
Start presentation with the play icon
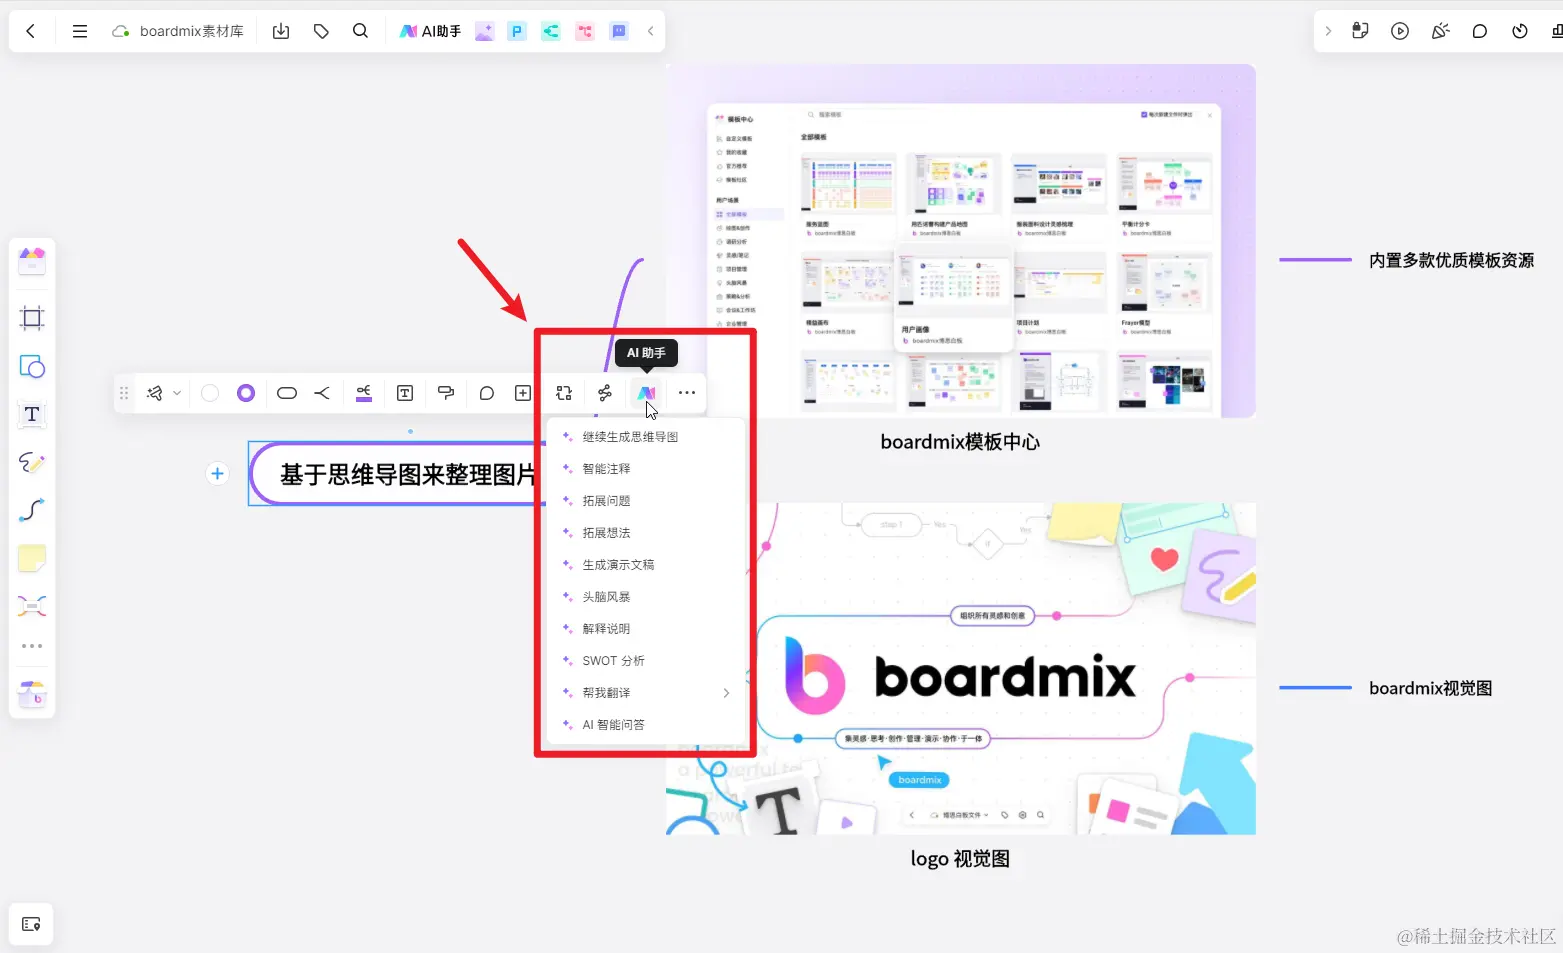point(1400,31)
